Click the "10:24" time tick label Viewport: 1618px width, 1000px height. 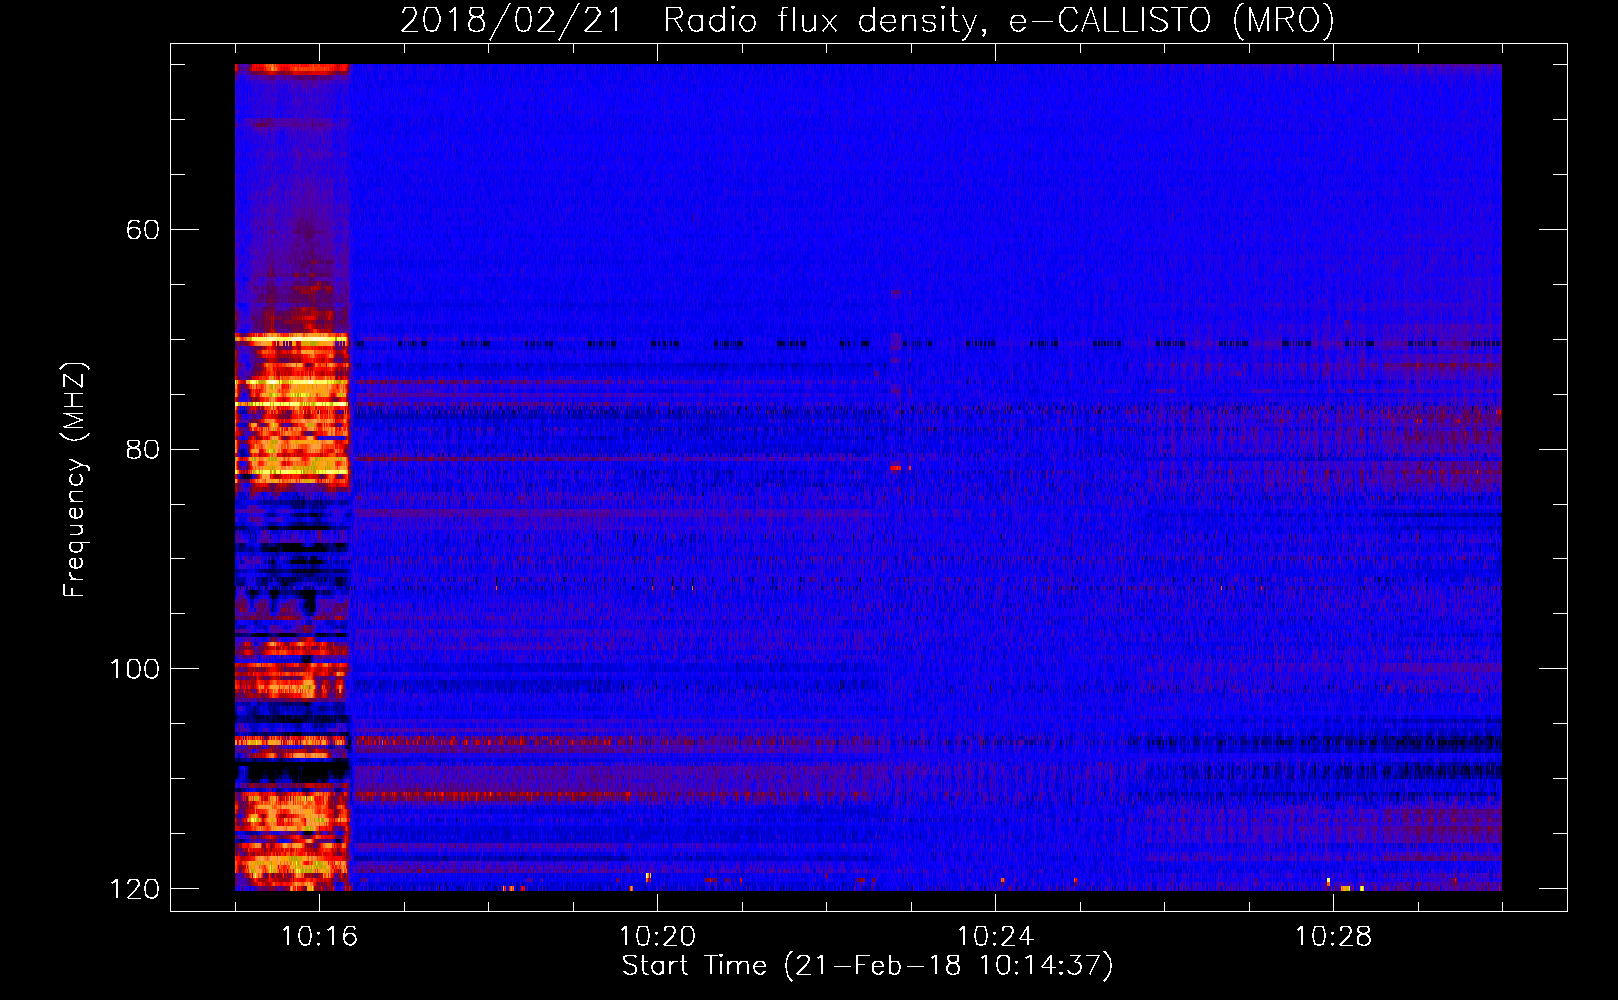coord(995,936)
